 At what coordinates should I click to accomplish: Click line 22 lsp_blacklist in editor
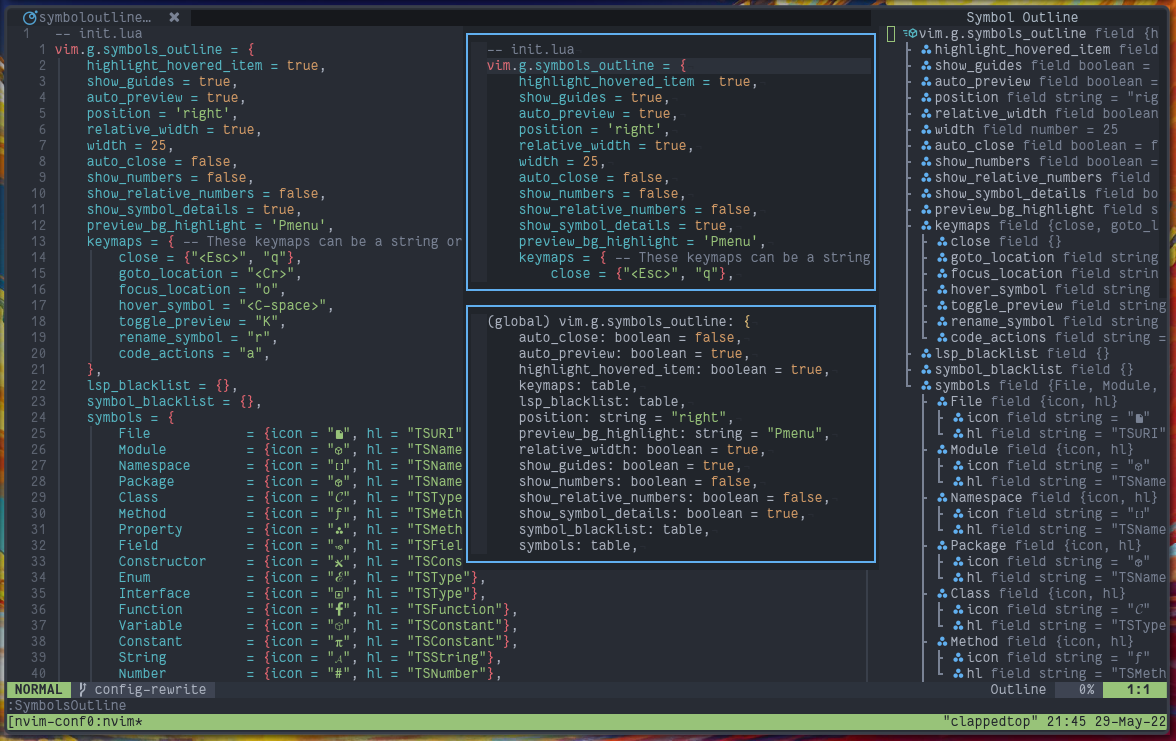click(162, 386)
